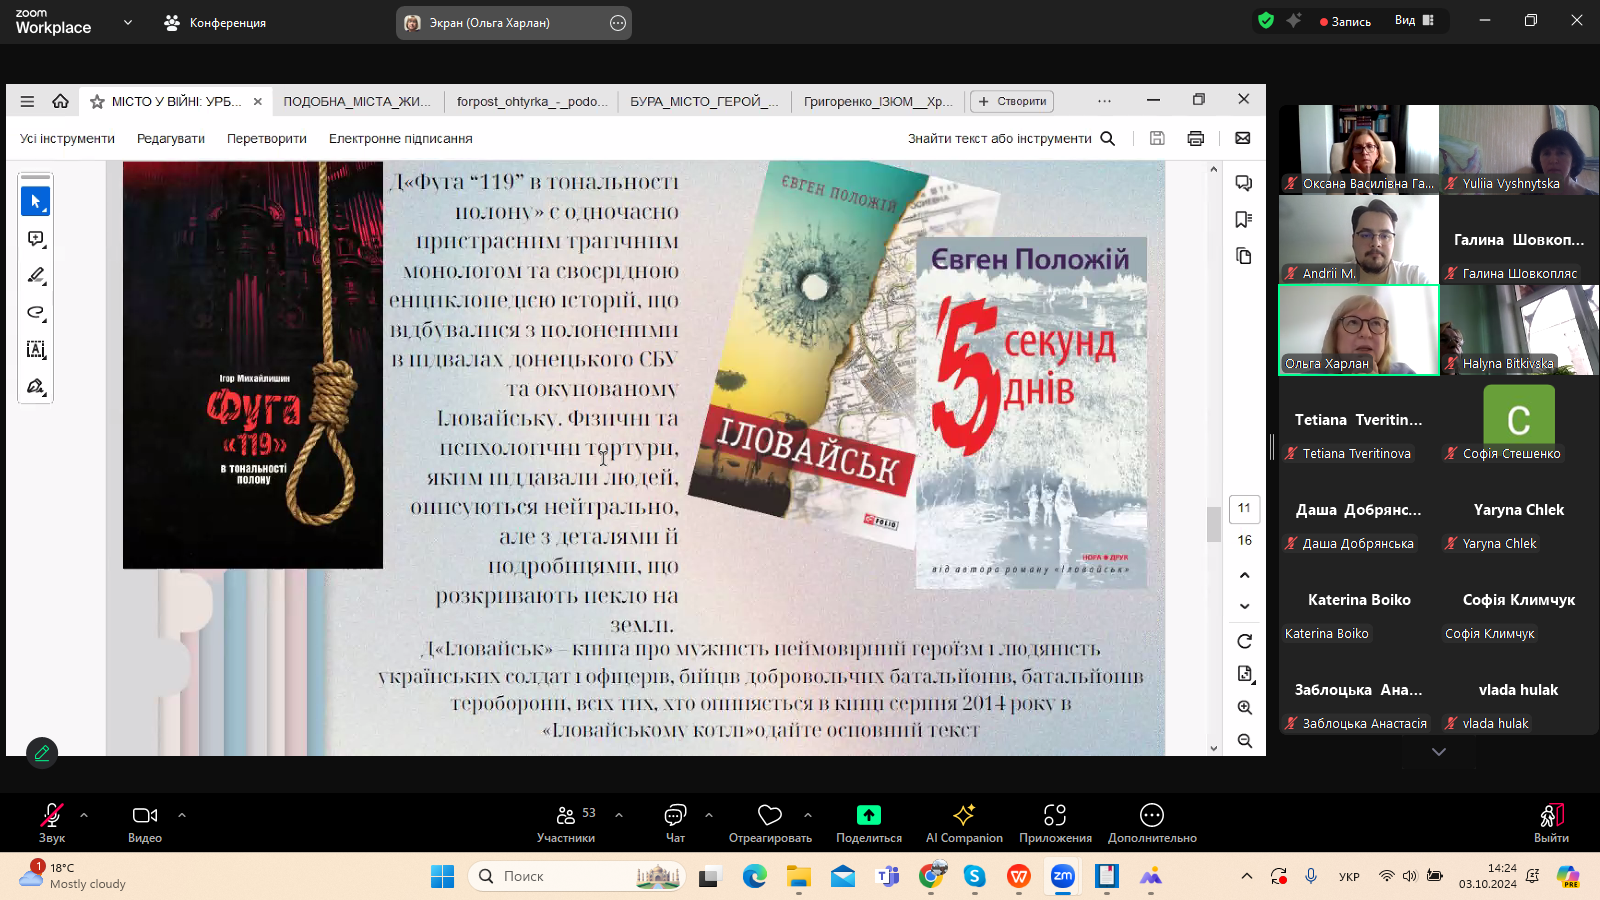Rotate page using the rotate icon
Viewport: 1600px width, 900px height.
1244,641
